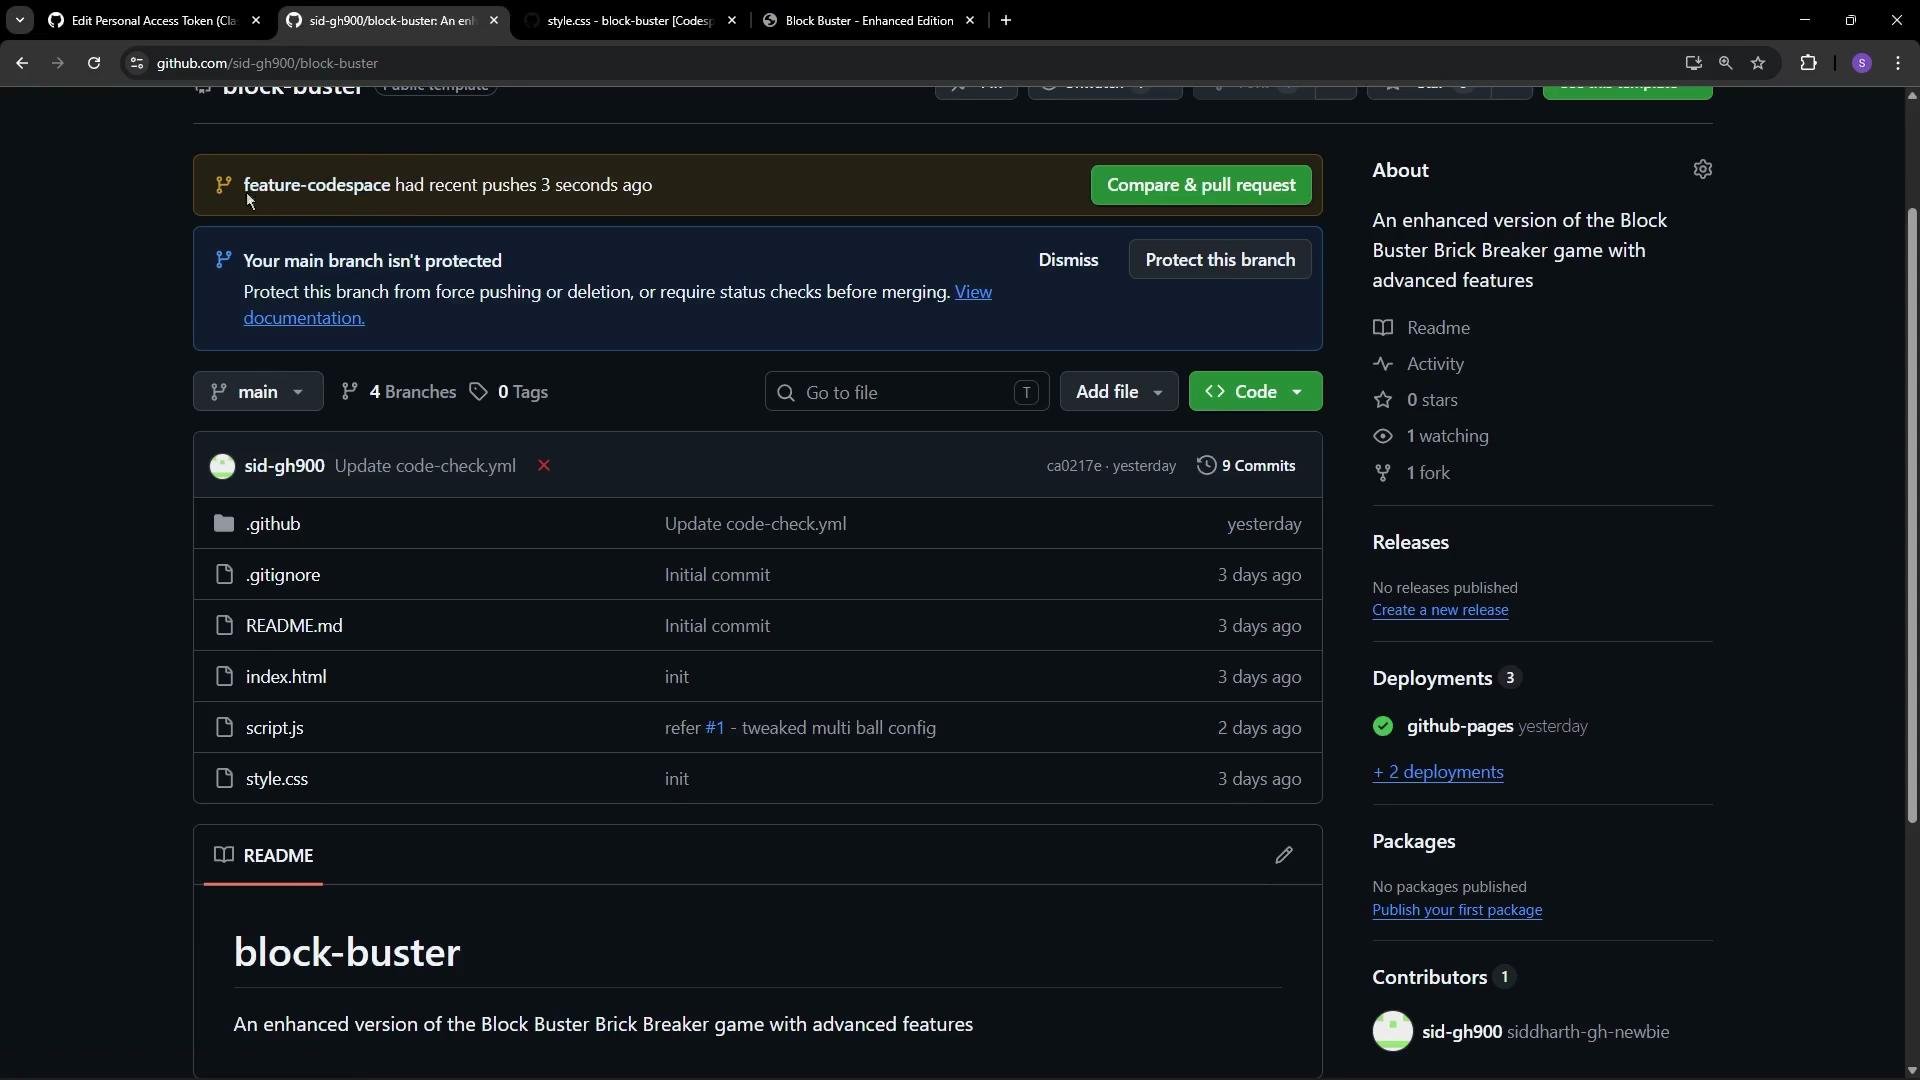Open the 1 watching link
The height and width of the screenshot is (1080, 1920).
point(1431,436)
